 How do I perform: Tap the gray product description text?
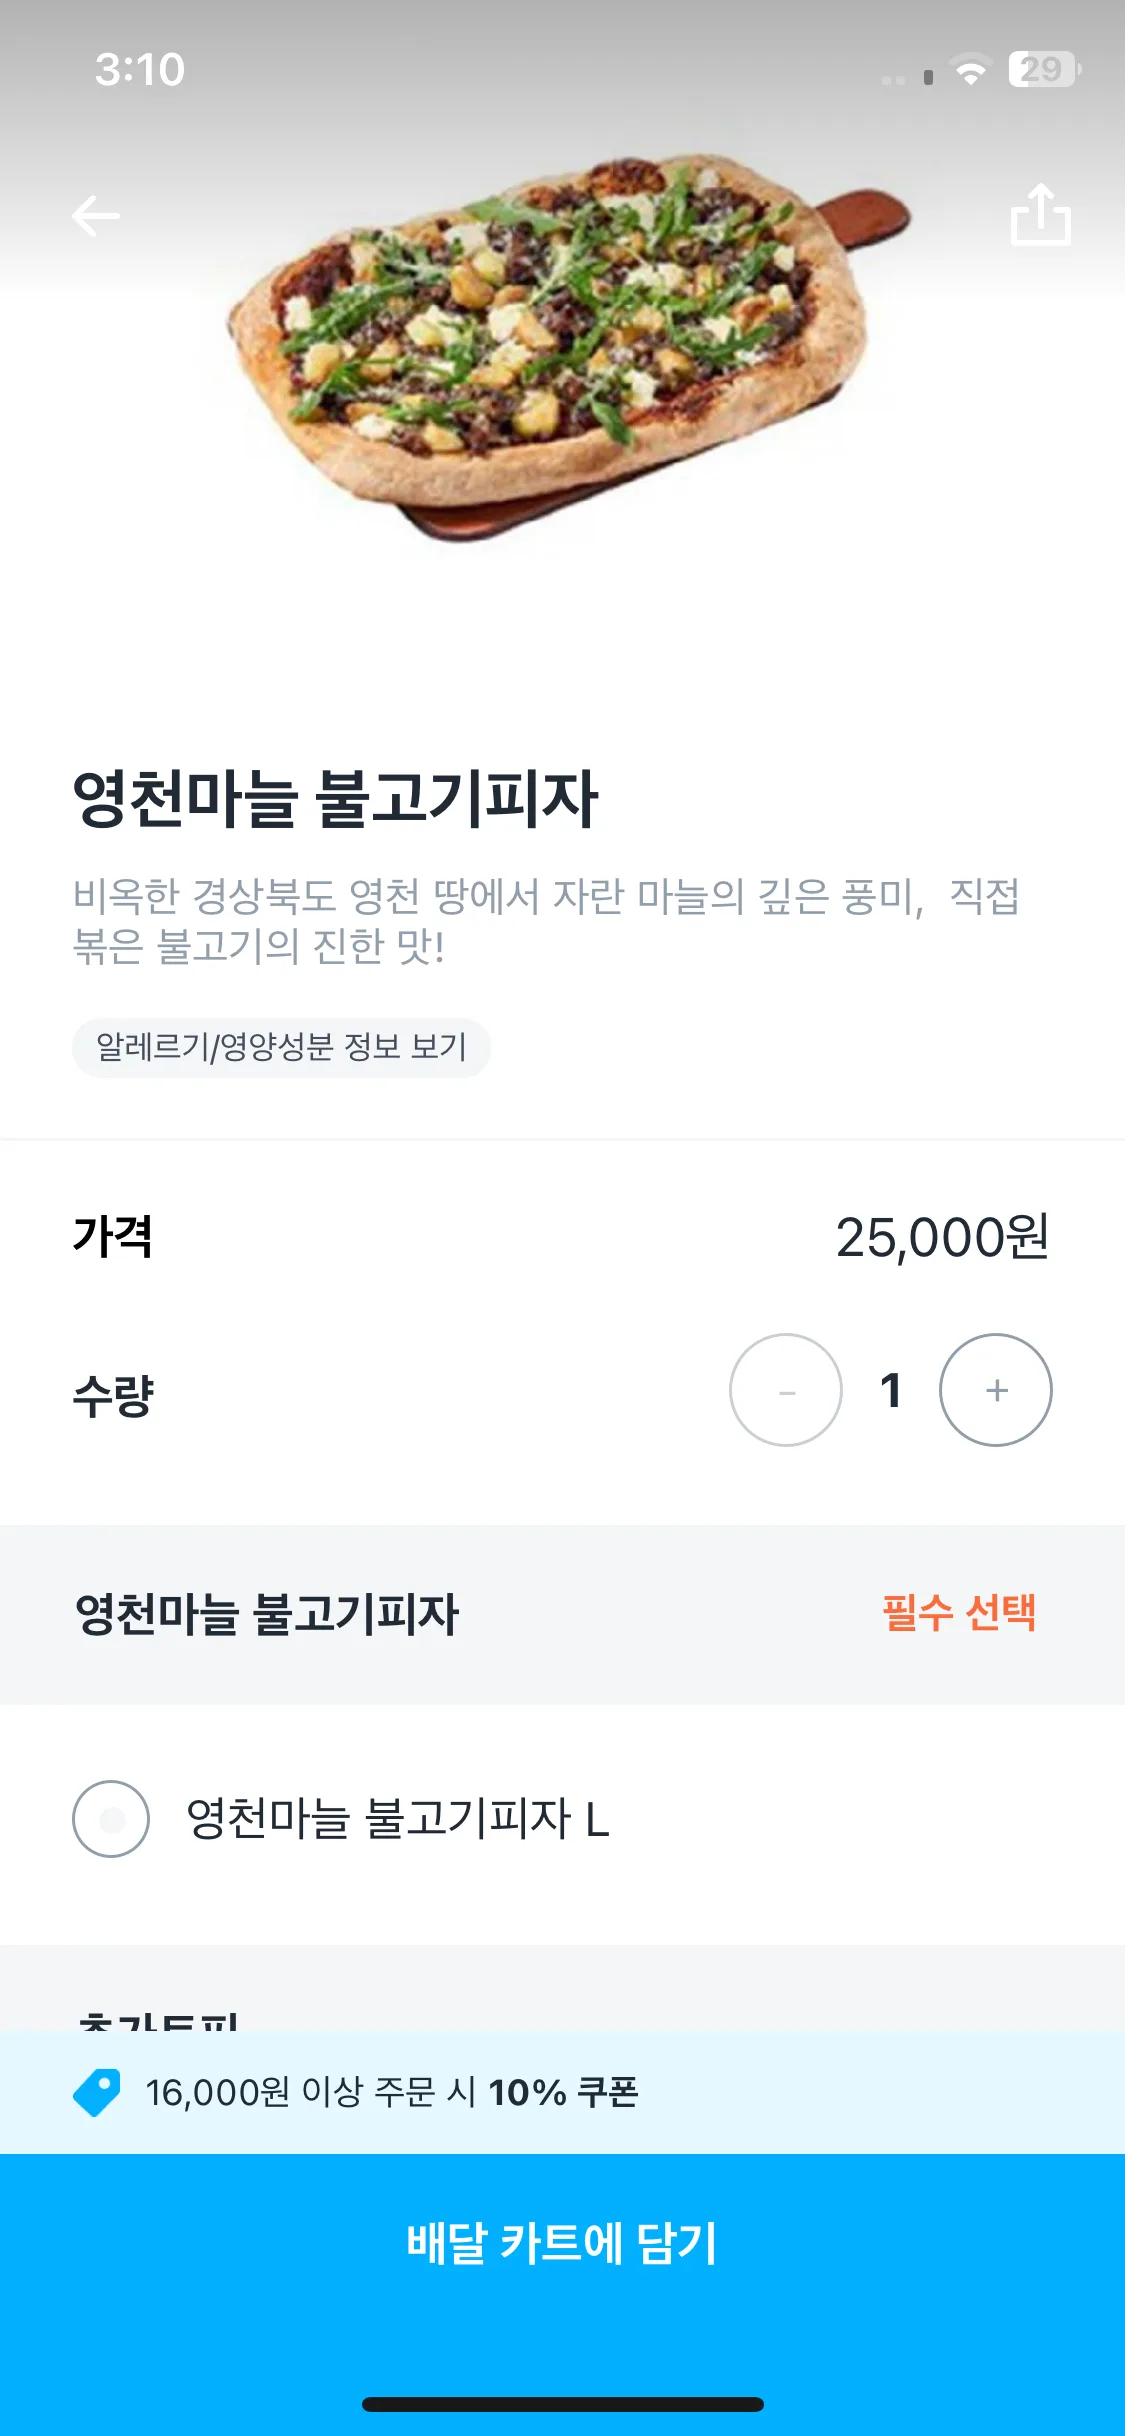pos(546,920)
